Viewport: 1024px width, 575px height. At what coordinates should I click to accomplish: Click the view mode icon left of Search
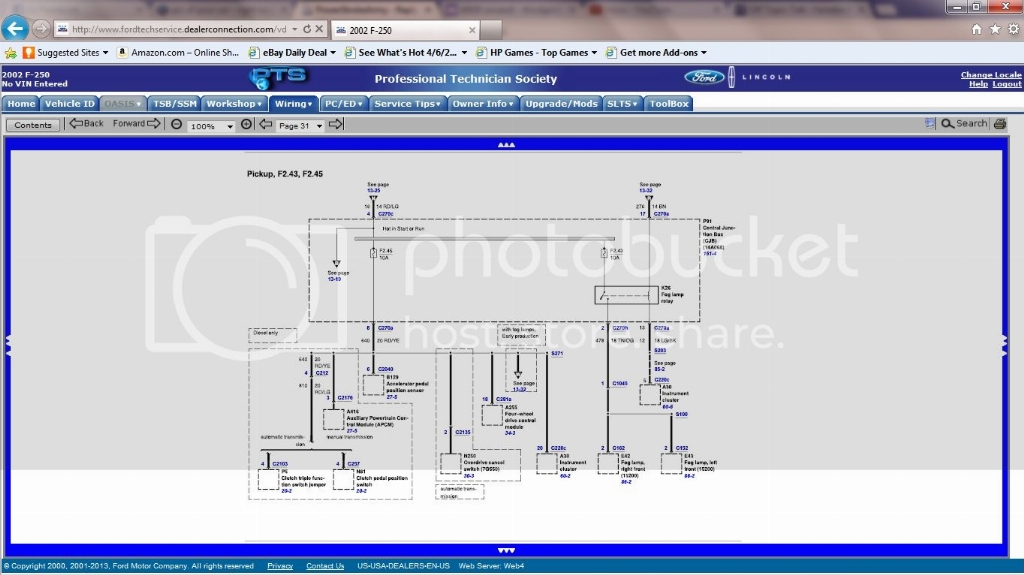tap(930, 123)
